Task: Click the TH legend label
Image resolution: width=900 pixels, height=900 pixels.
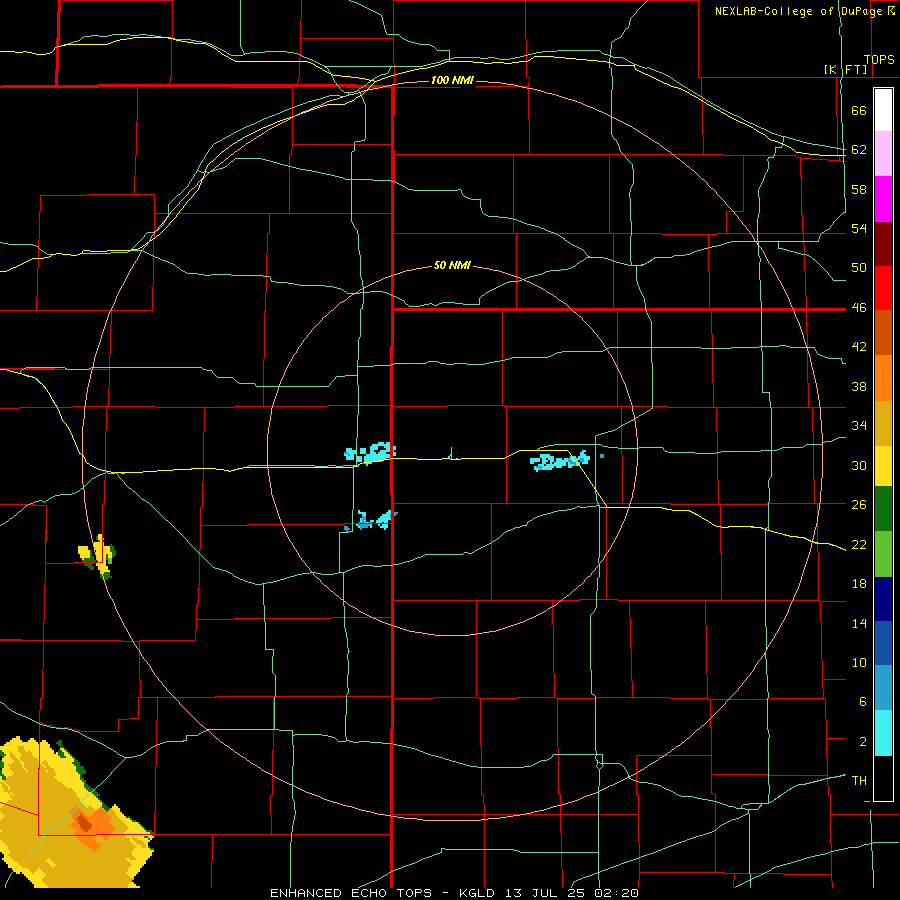Action: [859, 780]
